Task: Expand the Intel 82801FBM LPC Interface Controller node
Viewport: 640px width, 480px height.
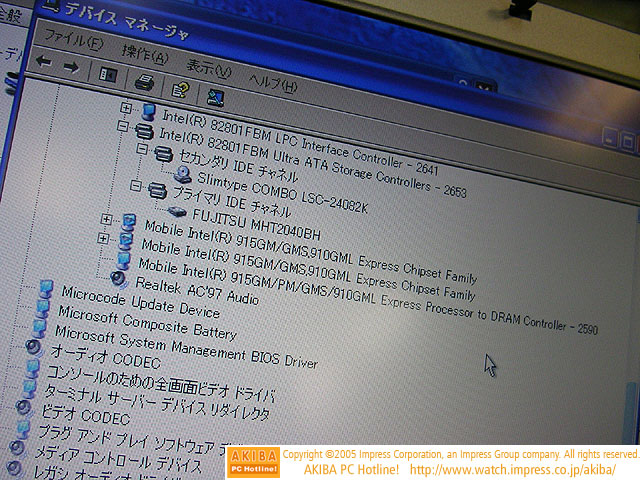Action: point(126,107)
